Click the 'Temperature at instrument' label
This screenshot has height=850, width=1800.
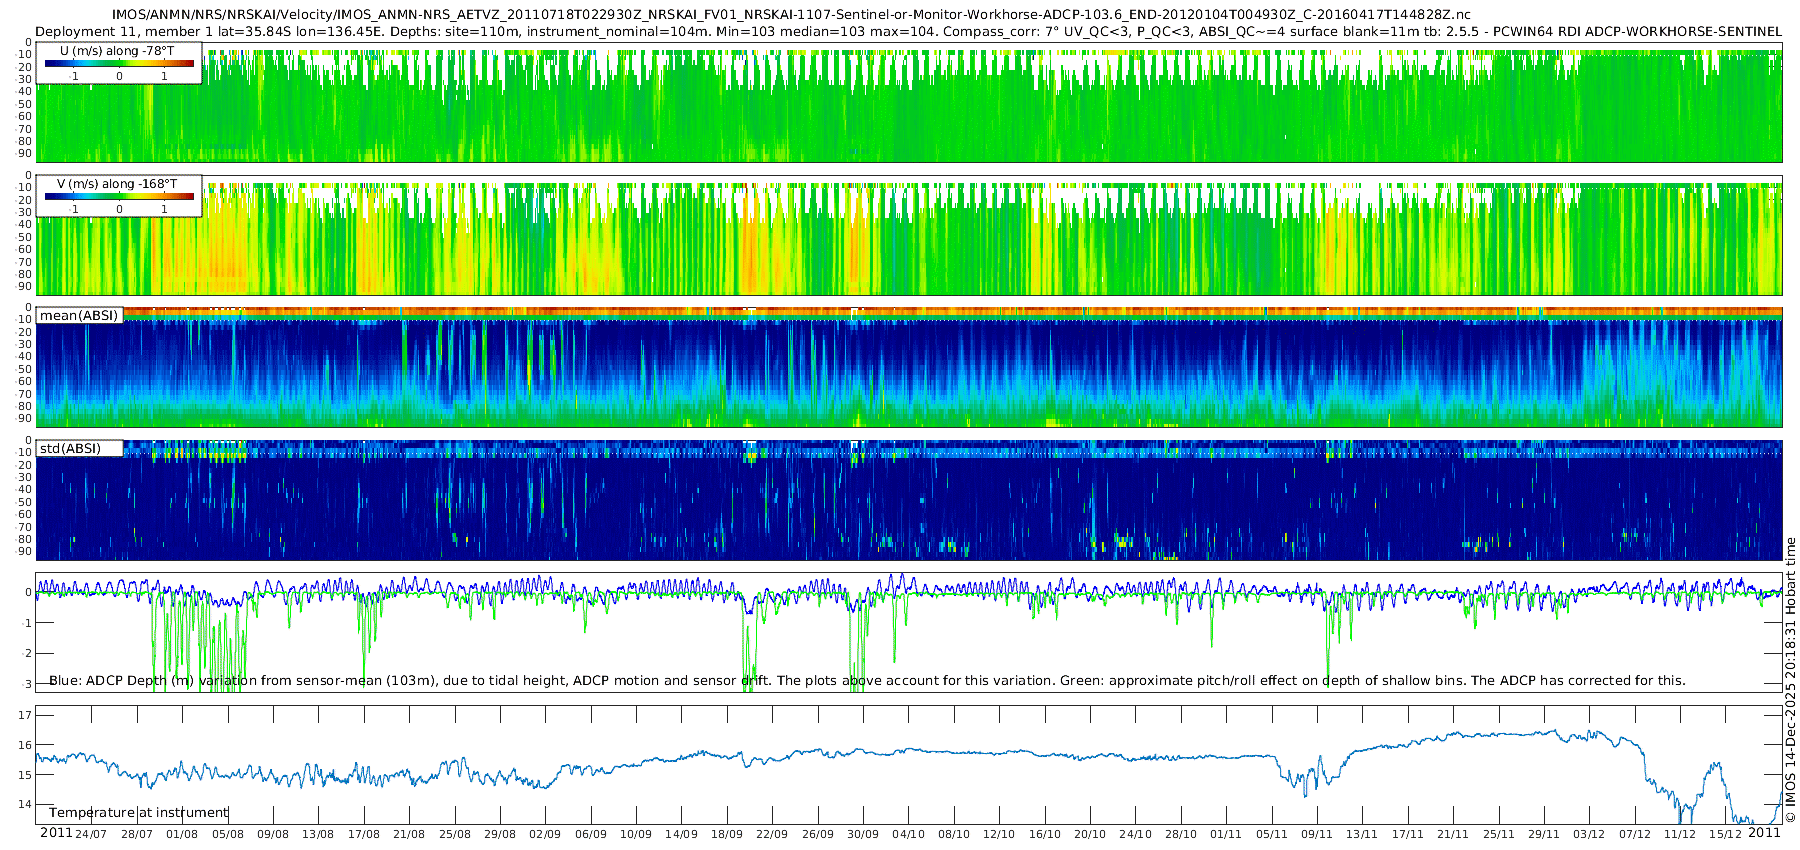click(139, 813)
